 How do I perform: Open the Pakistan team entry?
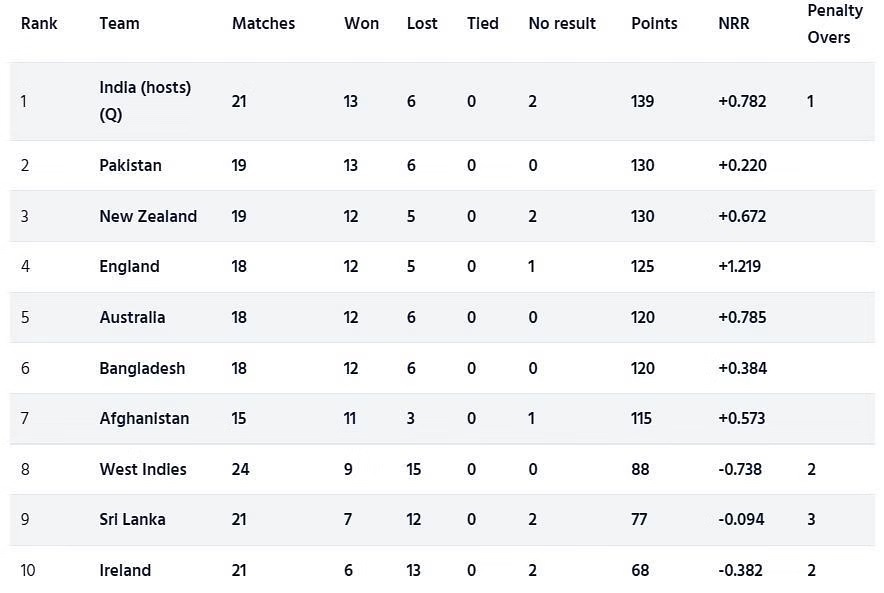(130, 165)
